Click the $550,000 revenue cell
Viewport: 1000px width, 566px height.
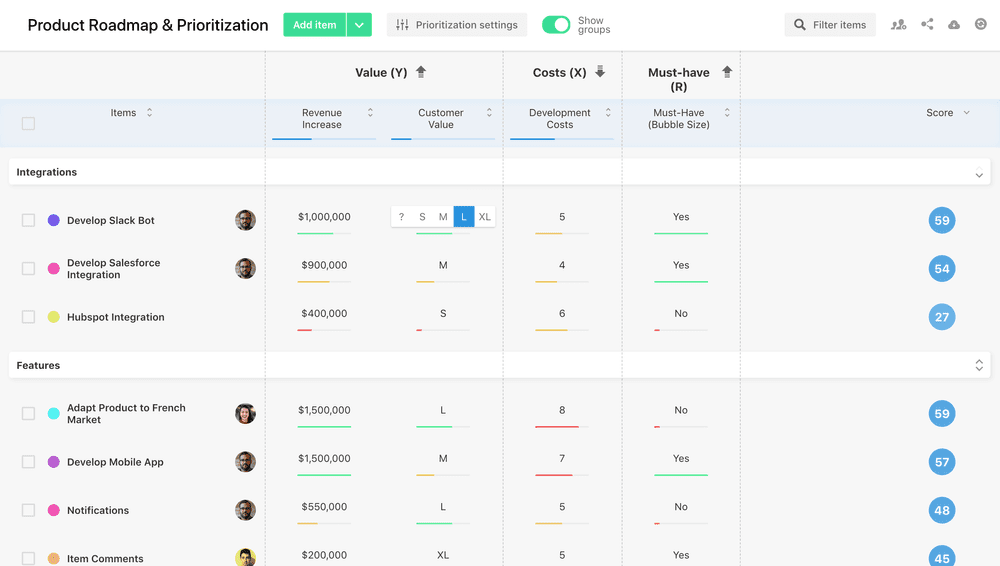(x=324, y=507)
